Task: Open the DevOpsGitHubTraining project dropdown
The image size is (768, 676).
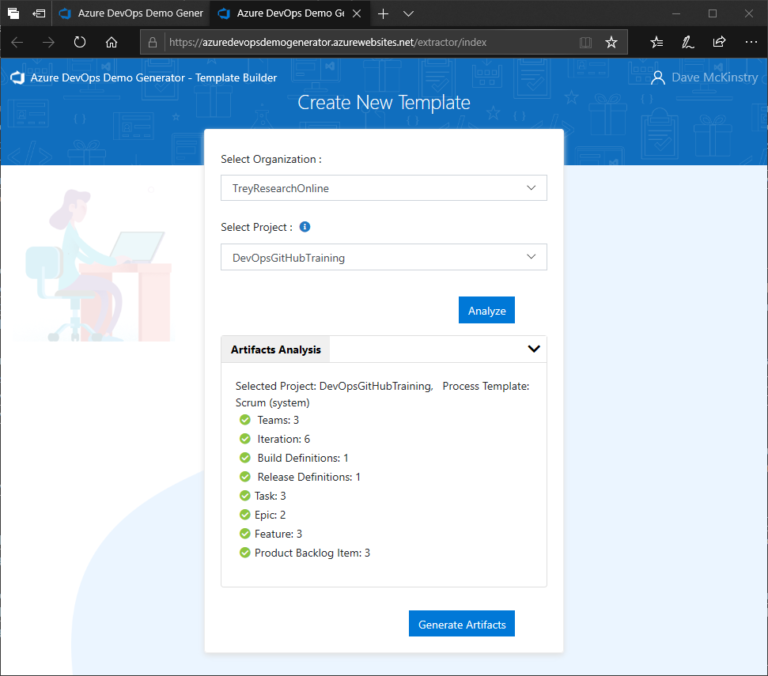Action: [383, 257]
